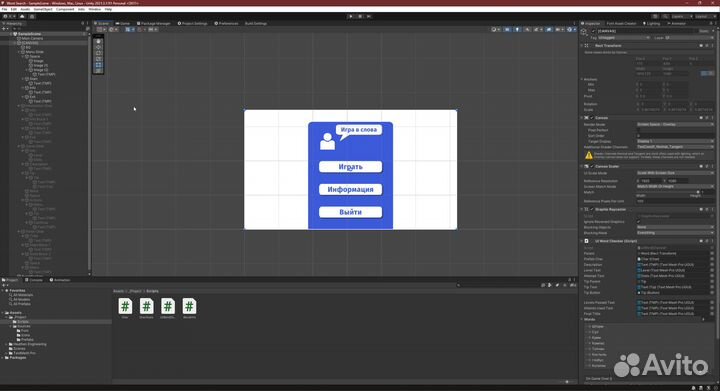Open the Target Display dropdown
720x391 pixels.
pos(675,141)
